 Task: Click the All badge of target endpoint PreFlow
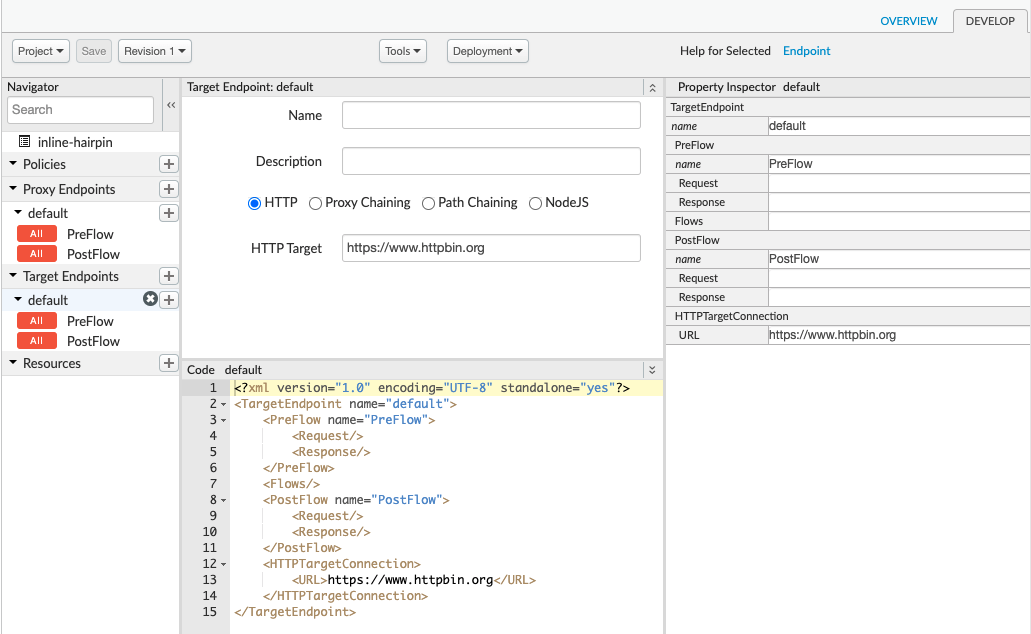coord(37,320)
